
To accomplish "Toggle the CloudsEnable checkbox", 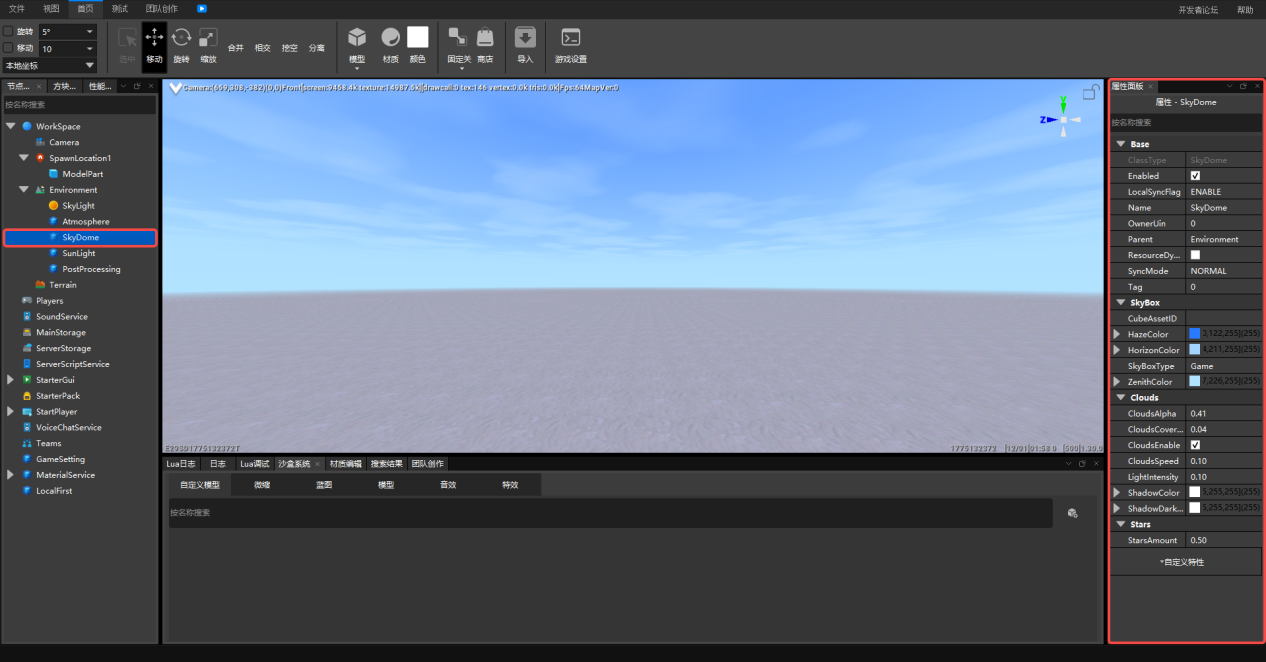I will [x=1195, y=445].
